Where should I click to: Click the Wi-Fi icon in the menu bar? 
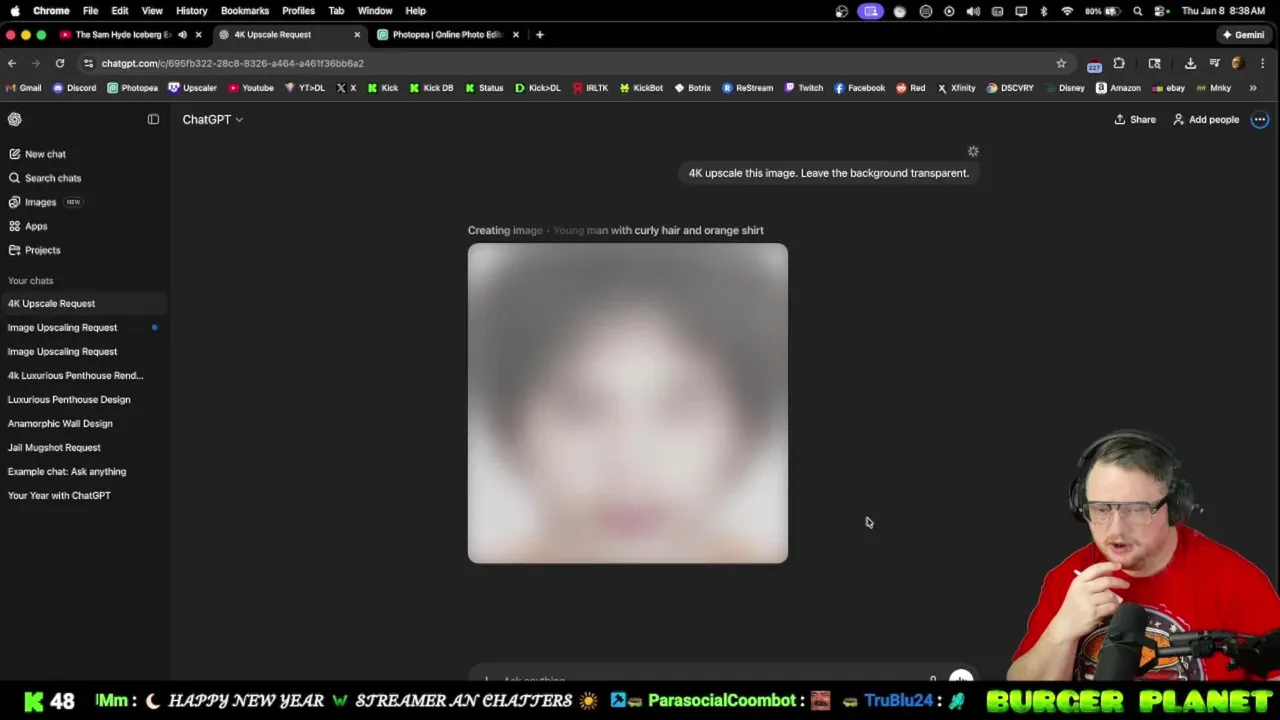pyautogui.click(x=1067, y=11)
